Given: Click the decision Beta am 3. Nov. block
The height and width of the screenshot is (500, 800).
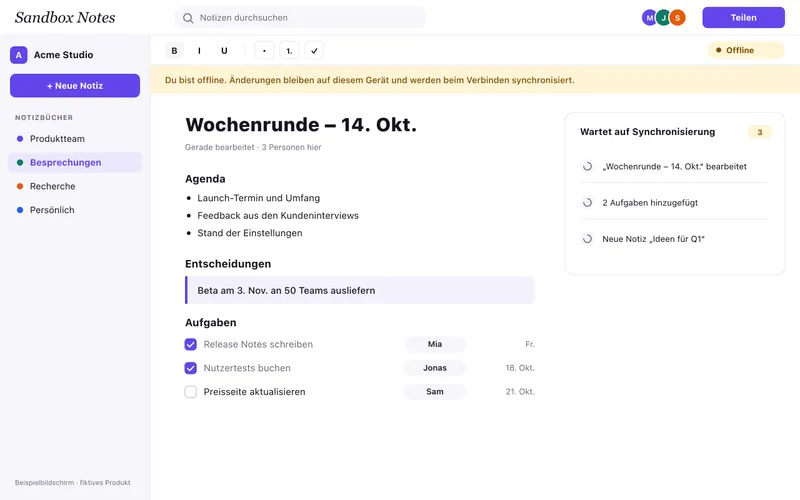Looking at the screenshot, I should coord(360,290).
